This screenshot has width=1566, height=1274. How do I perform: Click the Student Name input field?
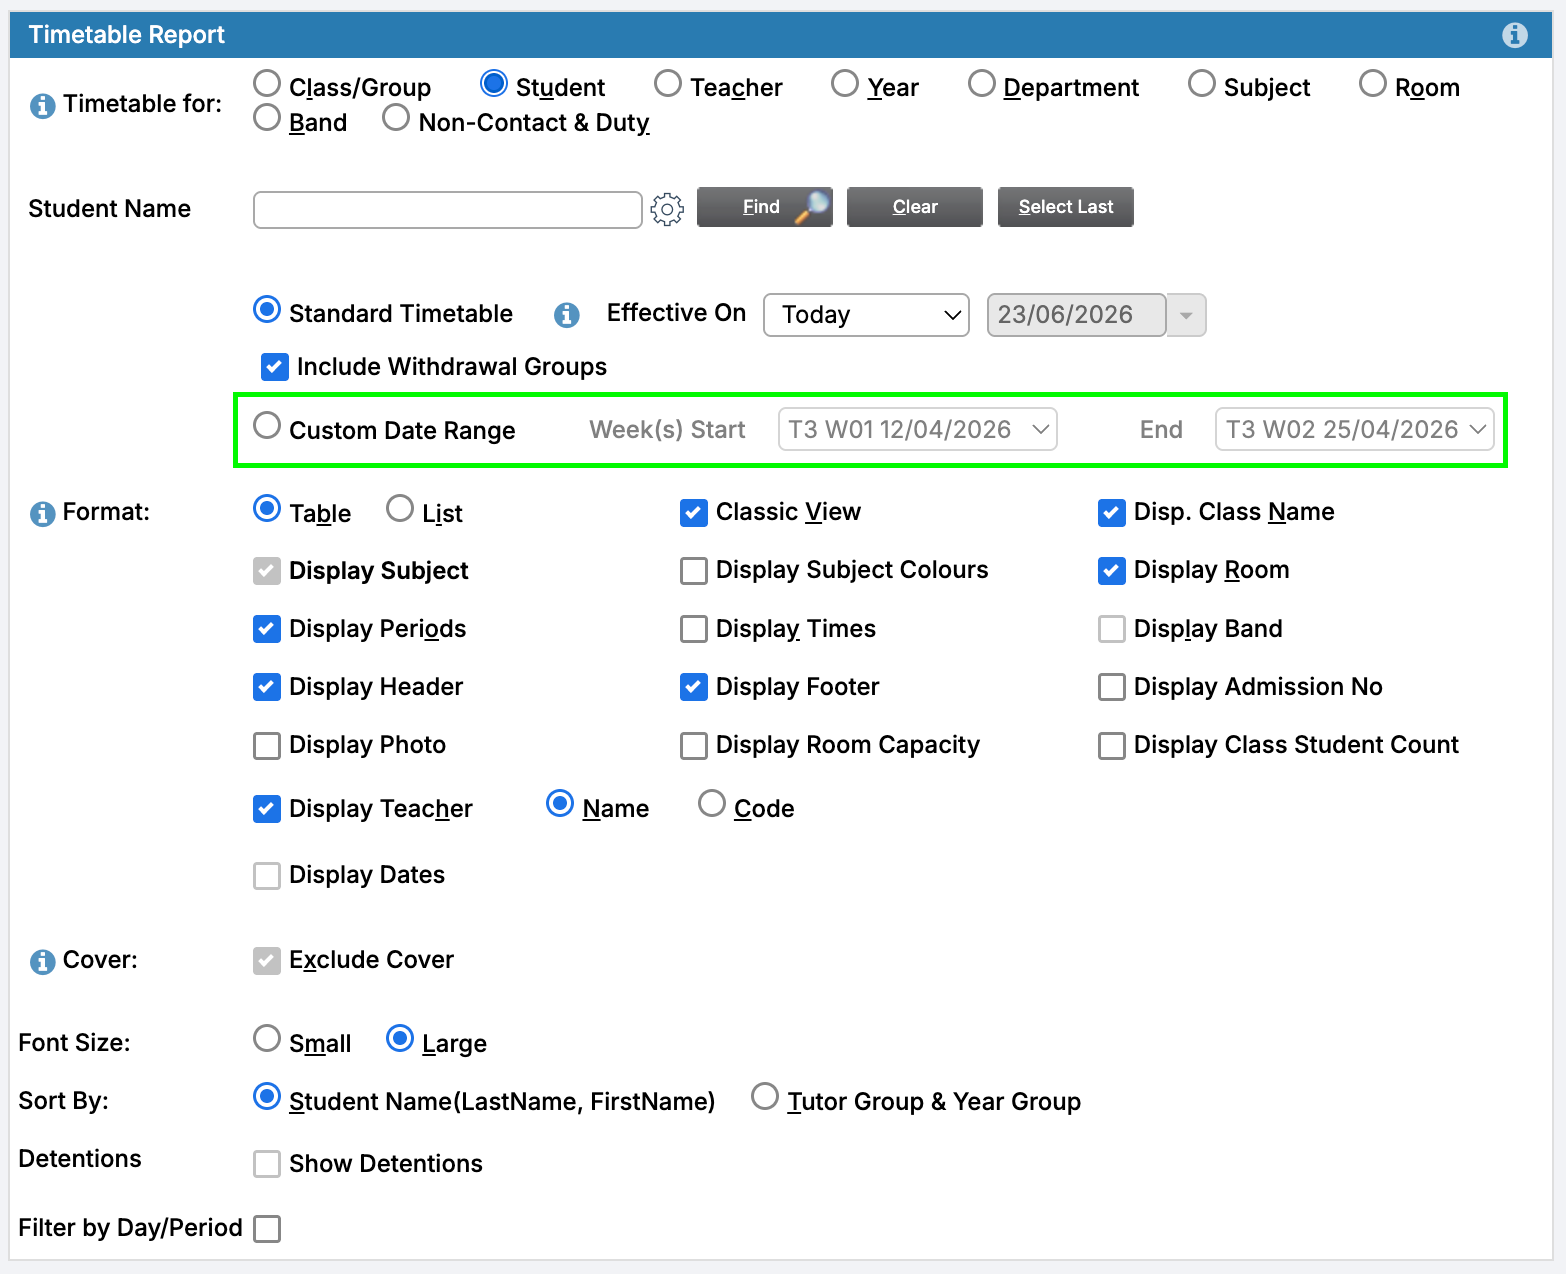(448, 210)
